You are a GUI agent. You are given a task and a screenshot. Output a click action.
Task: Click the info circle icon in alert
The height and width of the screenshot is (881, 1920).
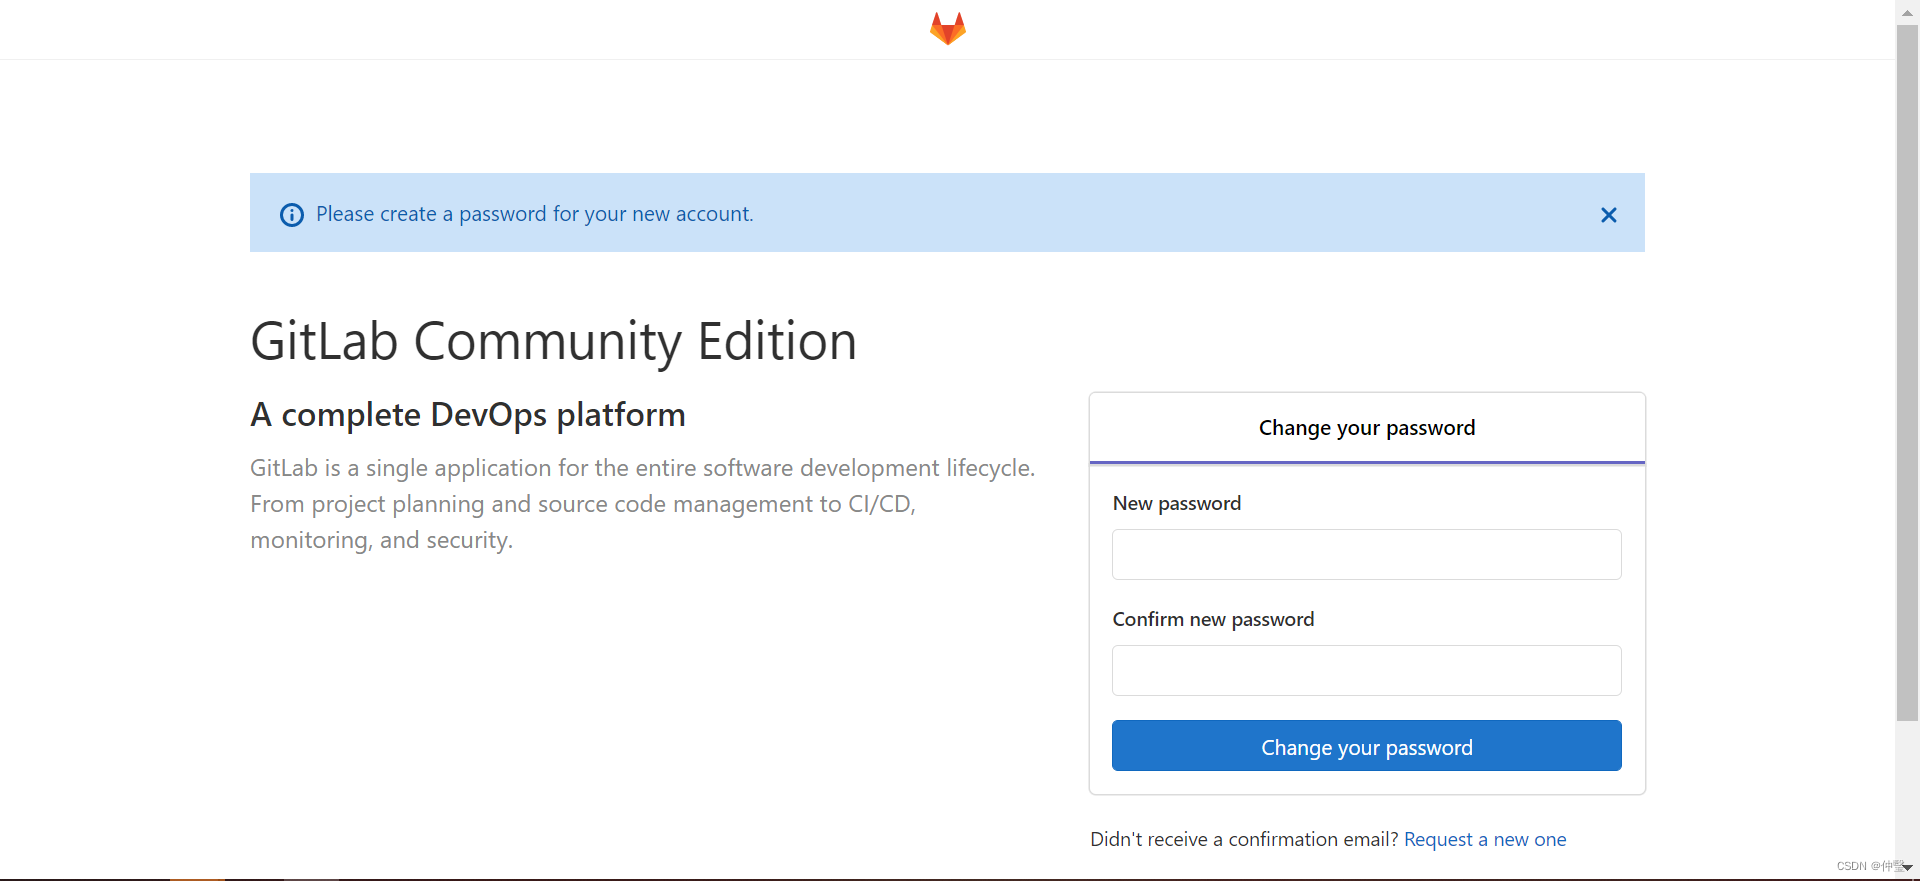292,215
